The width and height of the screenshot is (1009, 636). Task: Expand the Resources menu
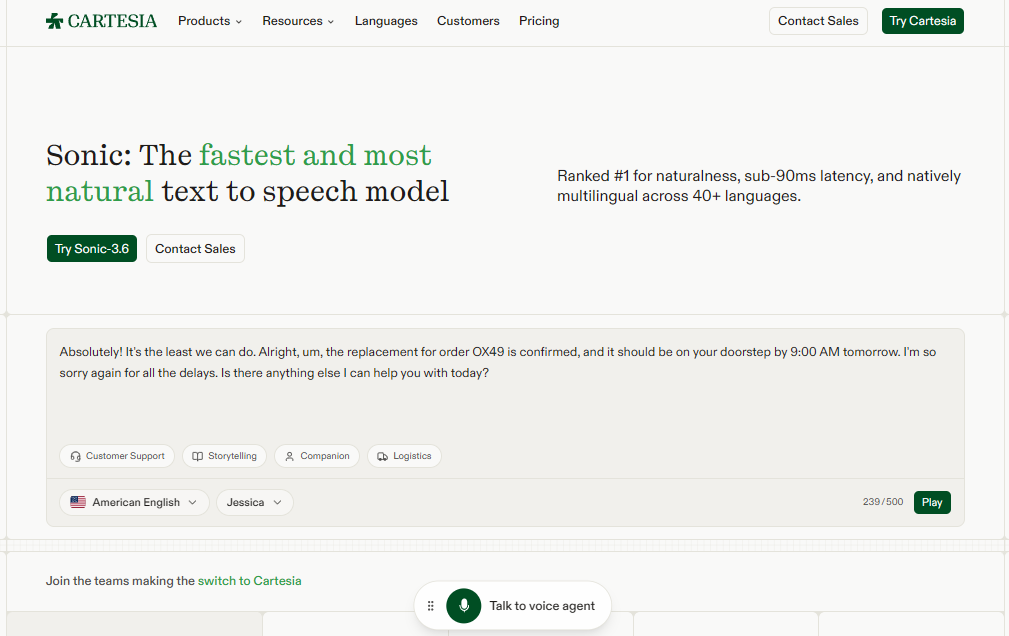click(x=298, y=21)
